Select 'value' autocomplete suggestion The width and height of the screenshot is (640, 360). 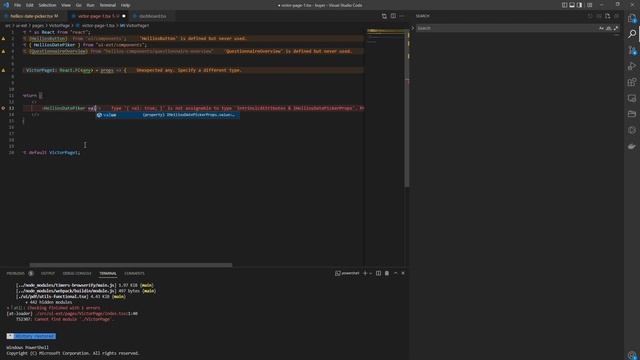[x=168, y=115]
